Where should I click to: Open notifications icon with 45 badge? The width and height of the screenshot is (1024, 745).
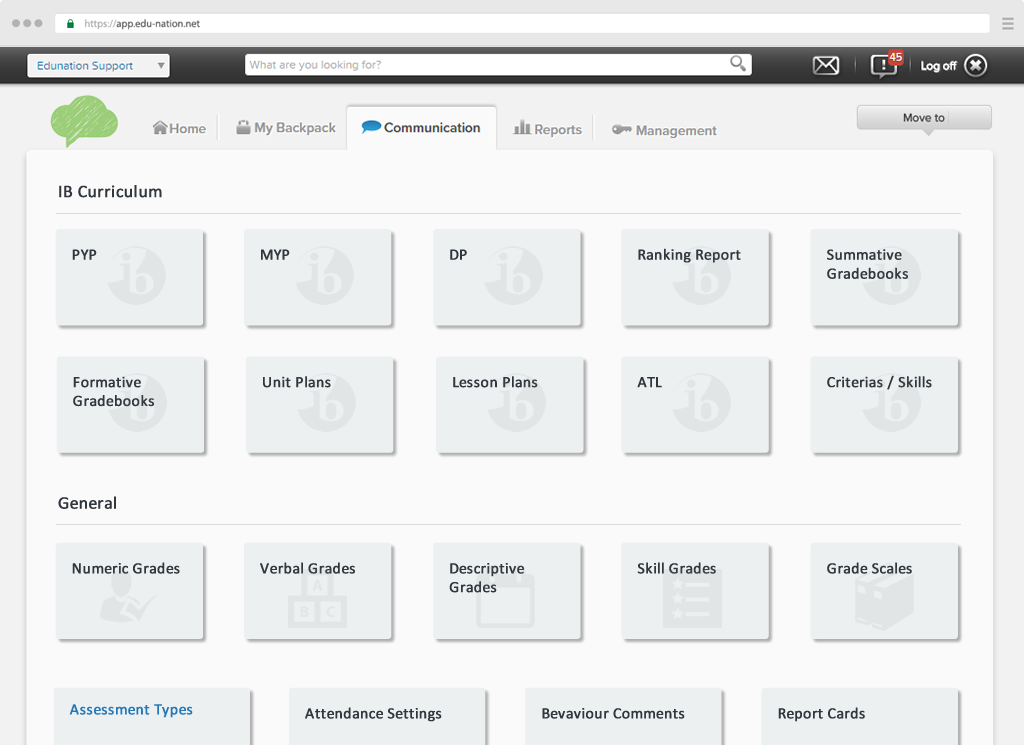(x=886, y=65)
